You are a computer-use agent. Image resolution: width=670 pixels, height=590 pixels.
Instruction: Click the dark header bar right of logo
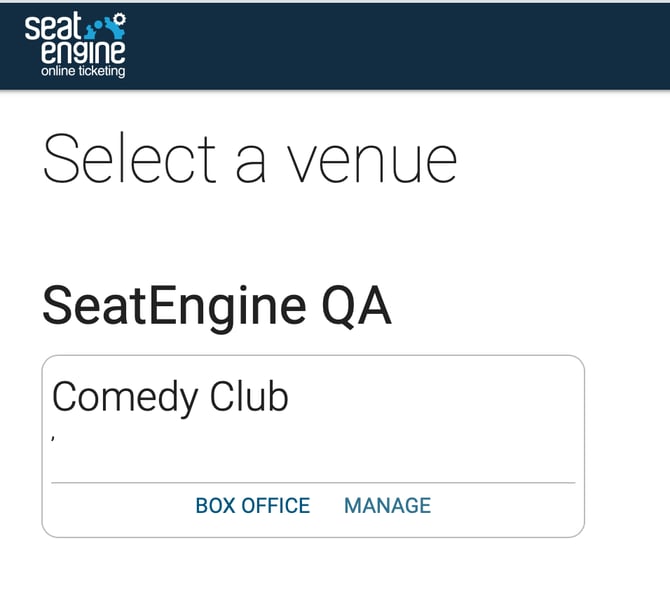point(400,45)
